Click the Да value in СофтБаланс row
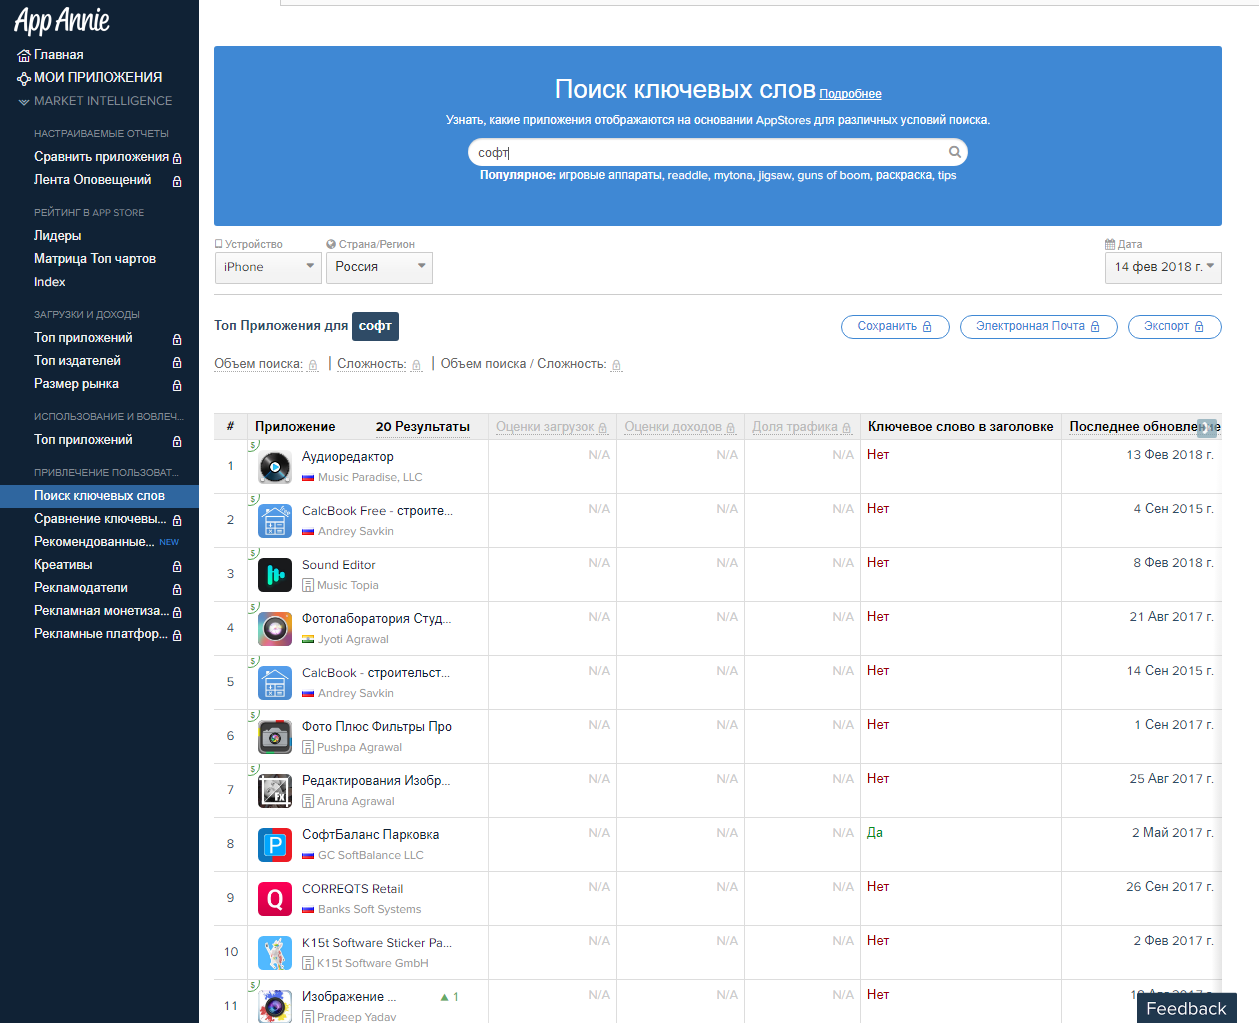This screenshot has width=1259, height=1023. coord(875,833)
